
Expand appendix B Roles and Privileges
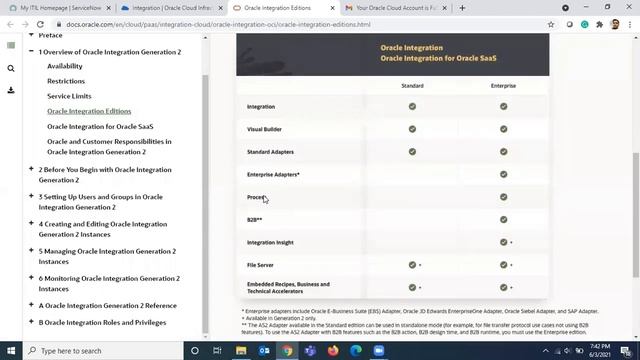point(31,322)
